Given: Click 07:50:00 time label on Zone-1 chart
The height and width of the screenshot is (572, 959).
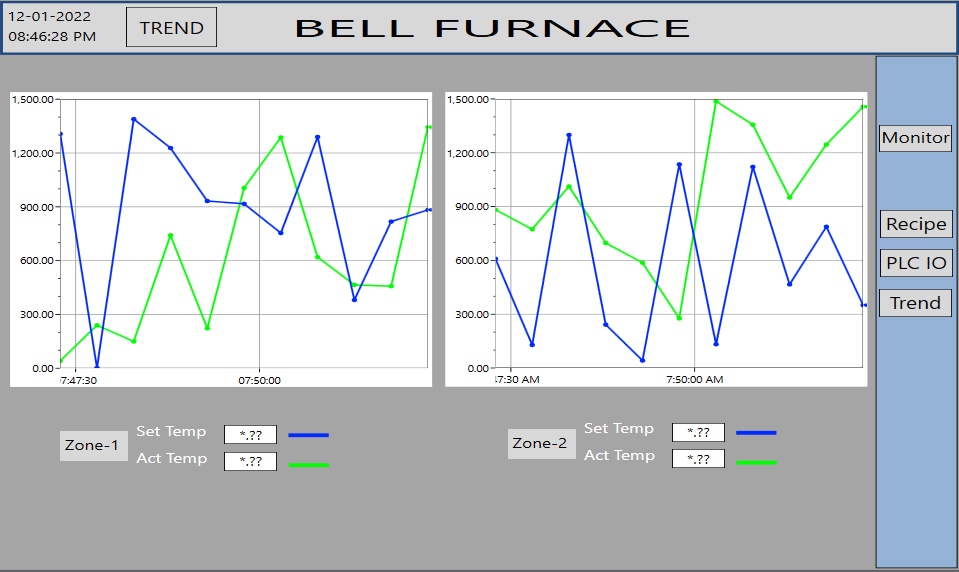Looking at the screenshot, I should (259, 381).
